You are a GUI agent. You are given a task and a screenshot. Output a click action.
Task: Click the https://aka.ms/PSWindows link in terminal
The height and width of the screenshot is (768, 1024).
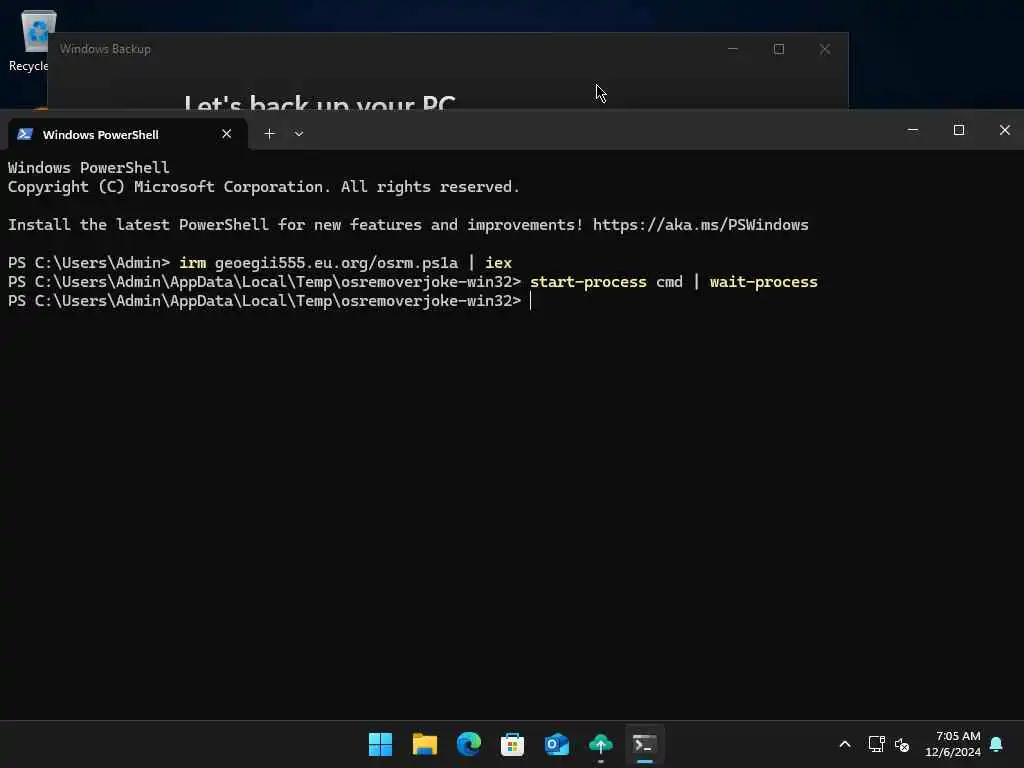pos(700,225)
